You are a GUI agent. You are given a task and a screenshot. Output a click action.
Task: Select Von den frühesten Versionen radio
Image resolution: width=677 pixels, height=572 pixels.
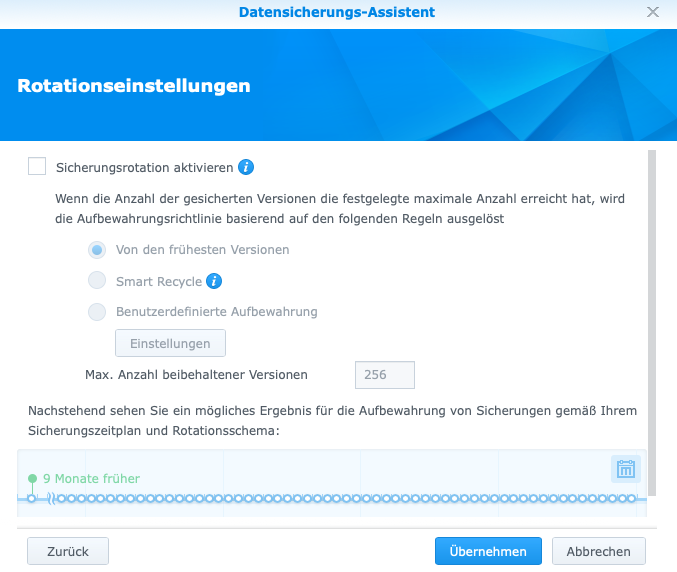click(x=97, y=250)
